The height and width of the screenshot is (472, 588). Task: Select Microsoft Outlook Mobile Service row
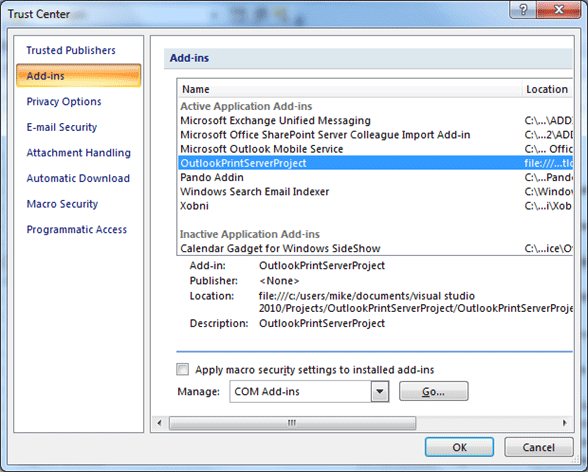point(375,149)
